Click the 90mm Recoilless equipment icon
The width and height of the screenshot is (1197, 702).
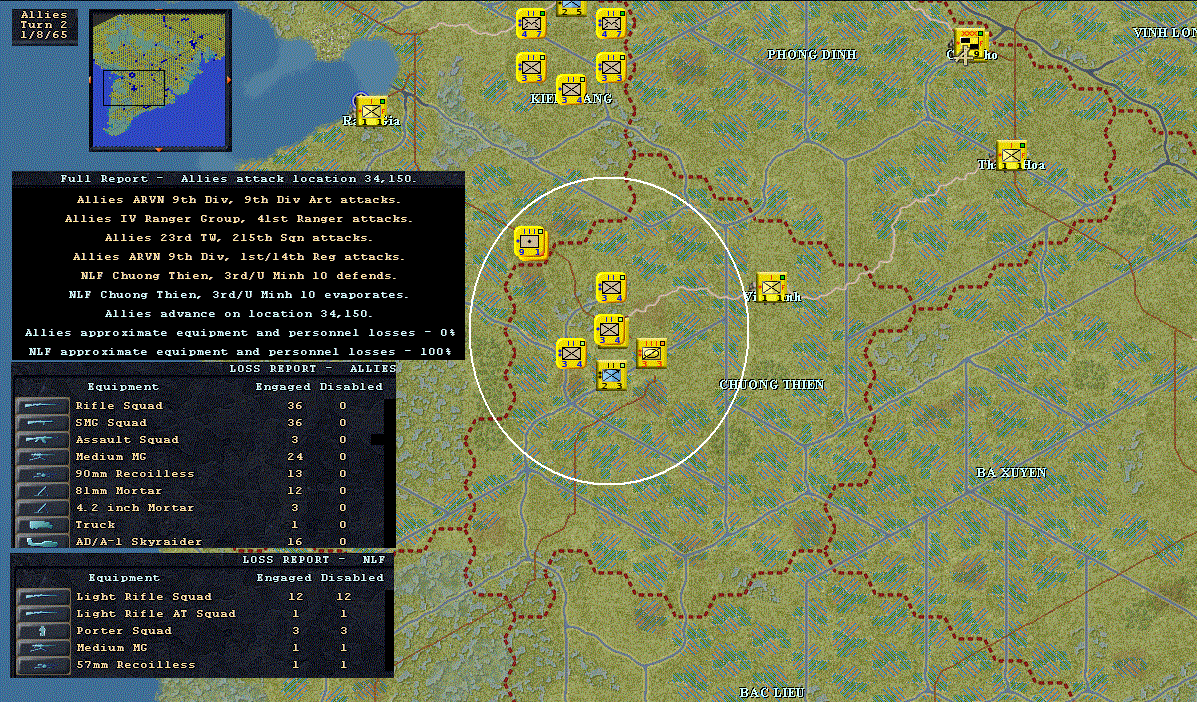(43, 473)
